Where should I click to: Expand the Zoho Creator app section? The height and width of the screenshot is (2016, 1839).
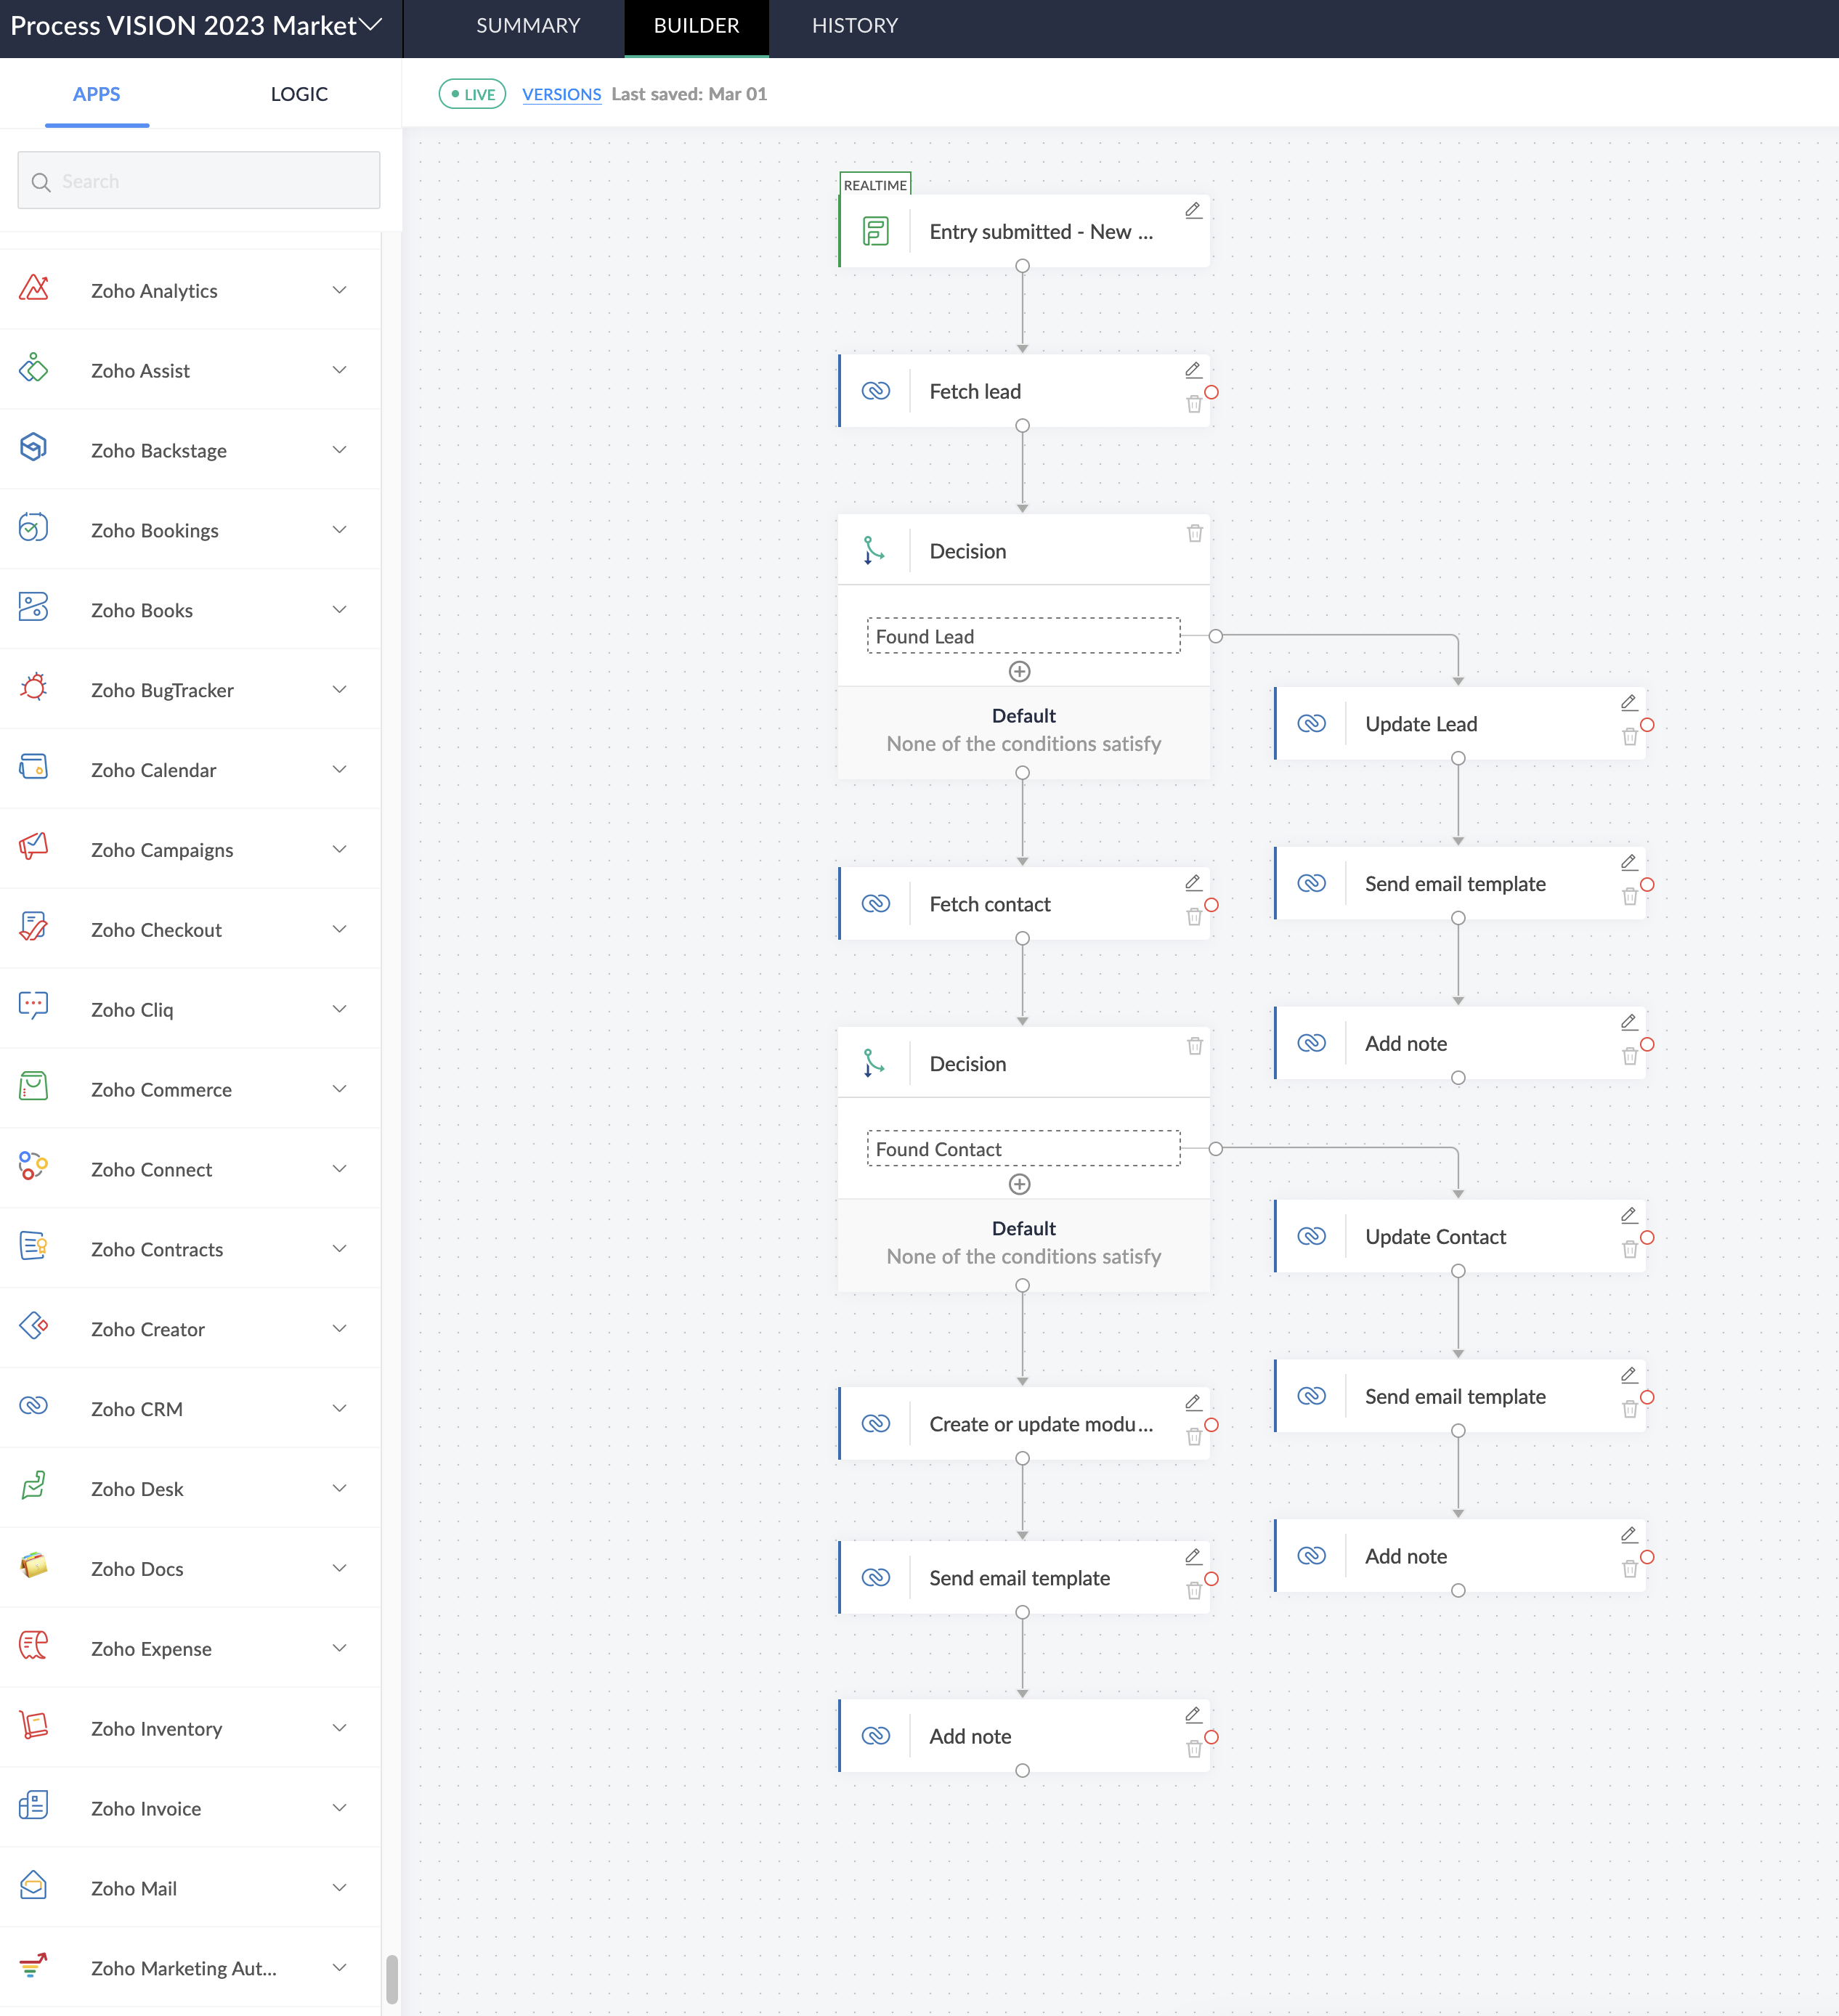click(x=340, y=1328)
